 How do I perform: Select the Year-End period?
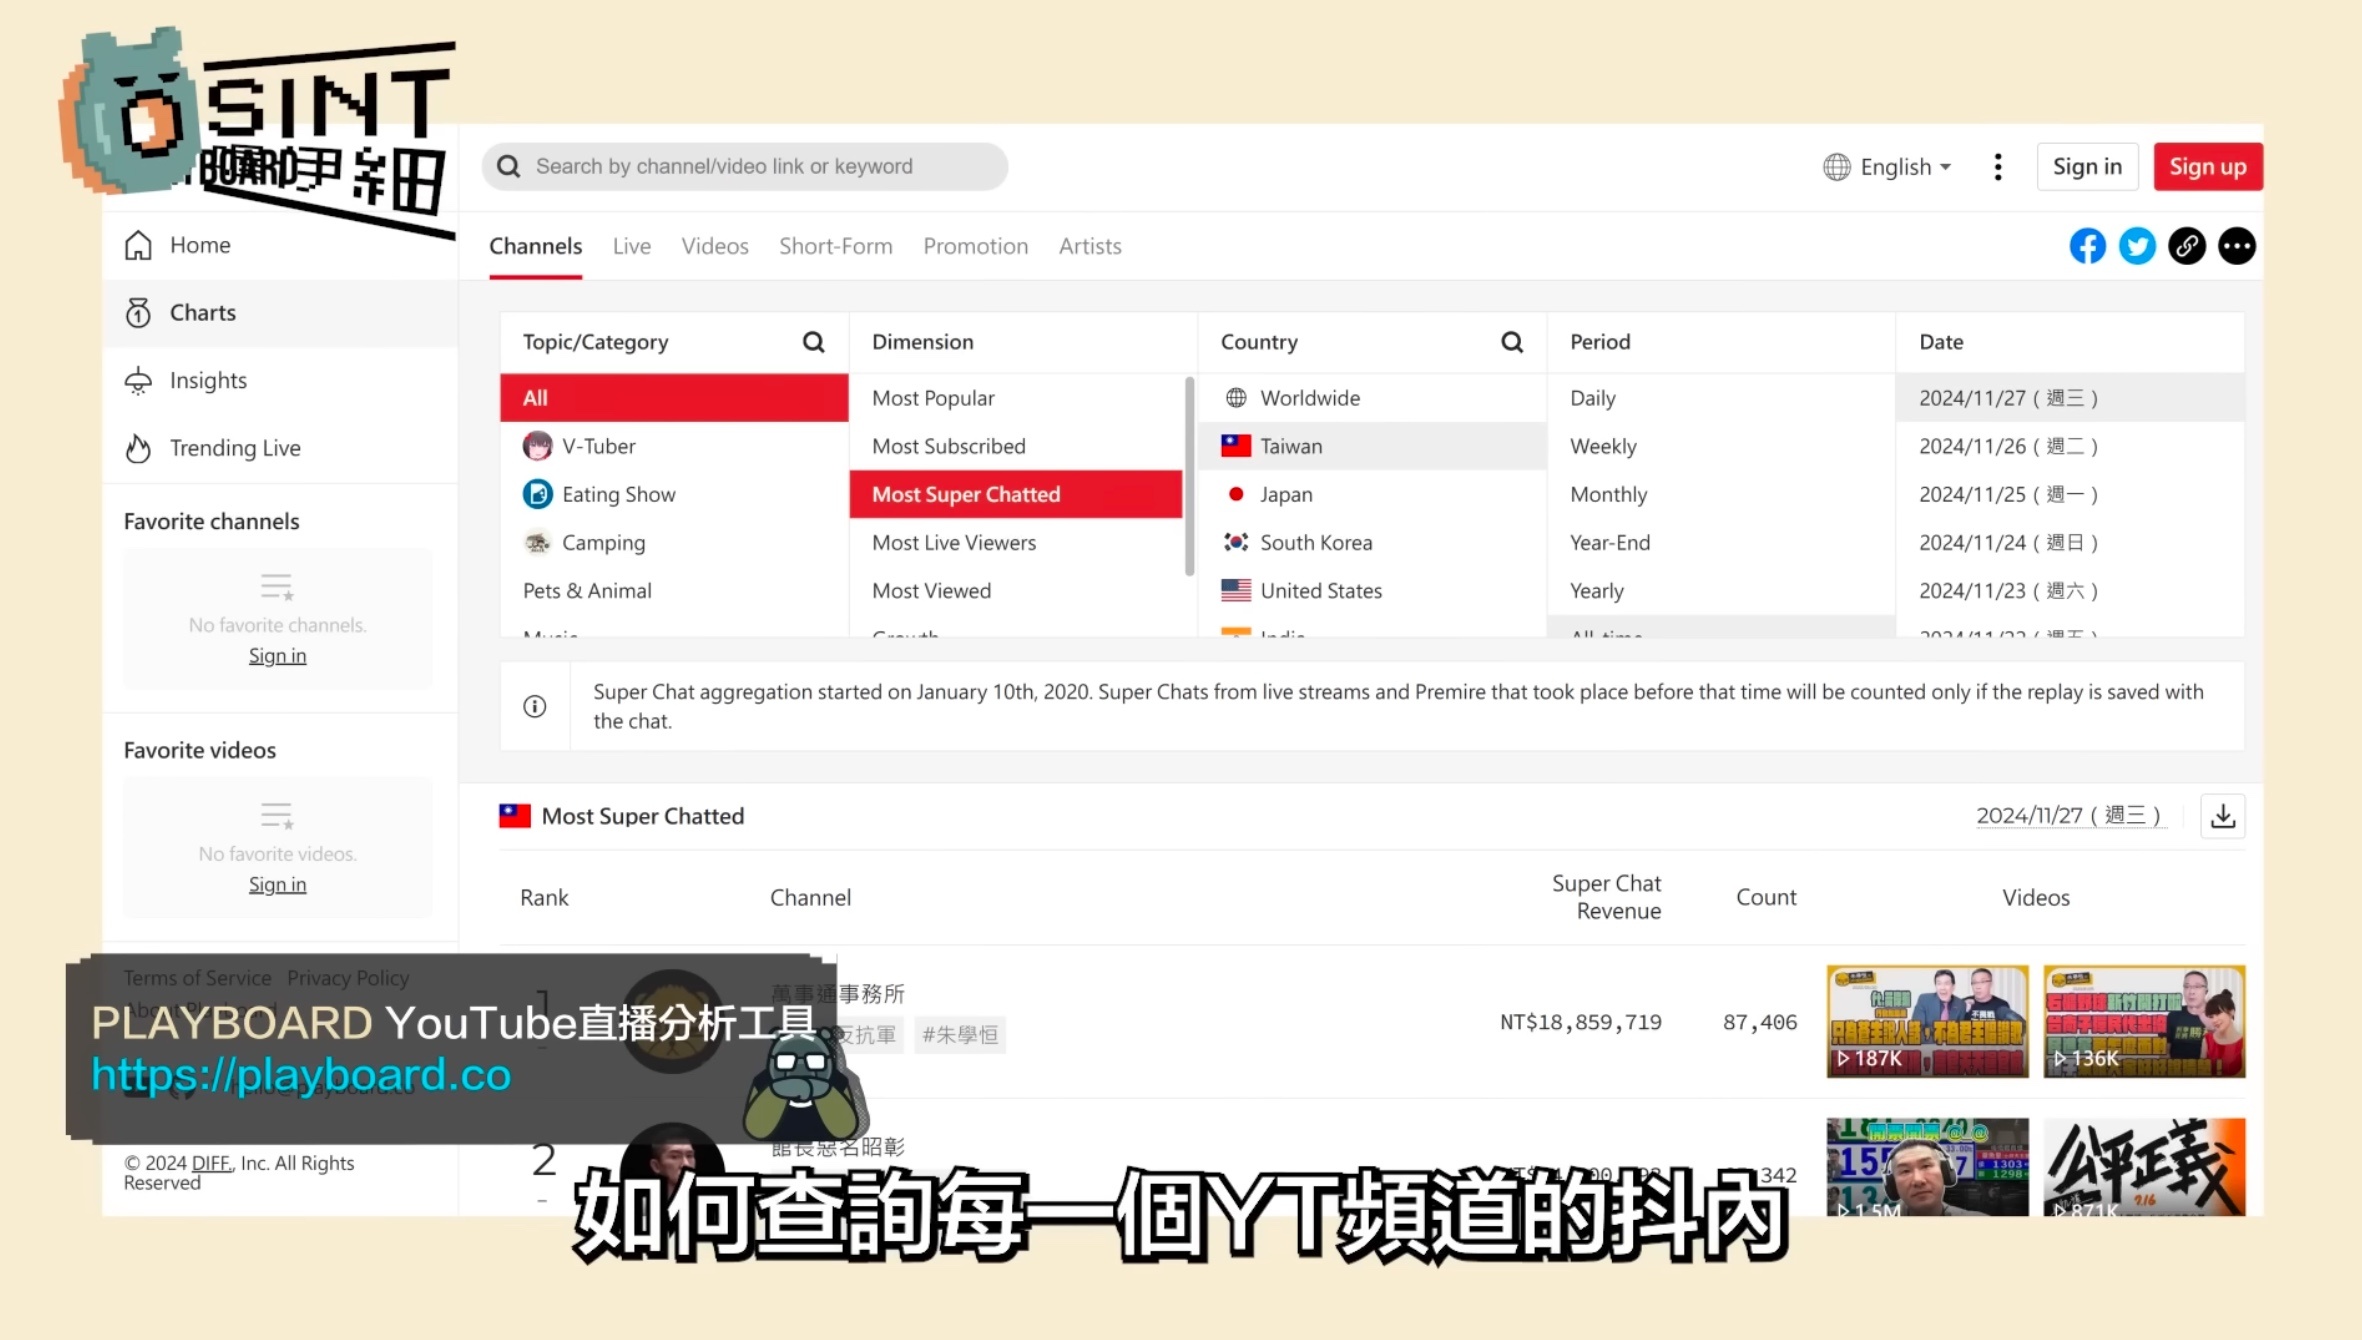tap(1721, 542)
